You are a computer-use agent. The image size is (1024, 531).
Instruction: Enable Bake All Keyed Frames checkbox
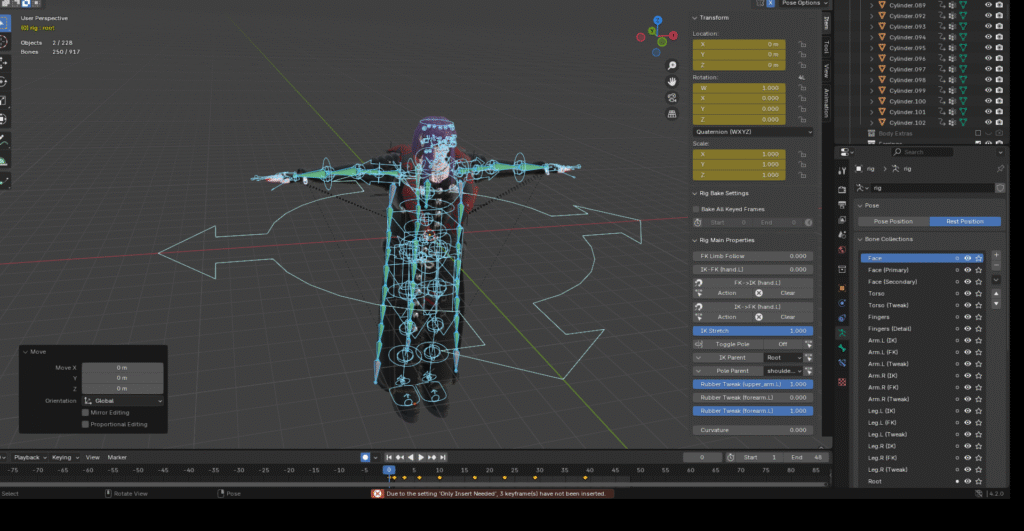[697, 209]
